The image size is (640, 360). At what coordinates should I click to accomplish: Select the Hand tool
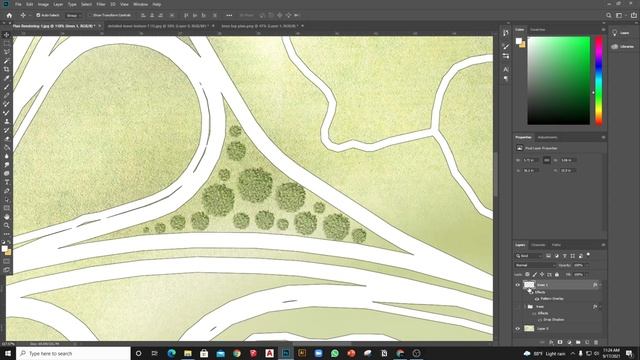tap(7, 217)
